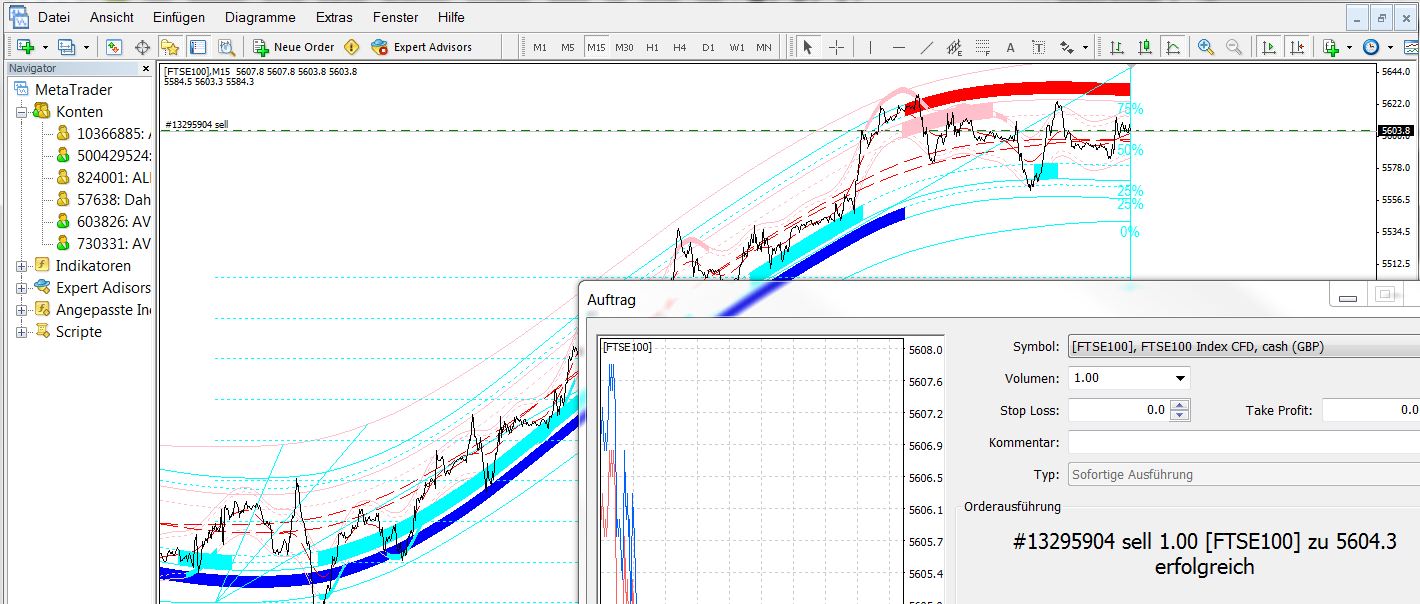Increase Stop Loss with up stepper
The width and height of the screenshot is (1420, 604).
[x=1180, y=405]
